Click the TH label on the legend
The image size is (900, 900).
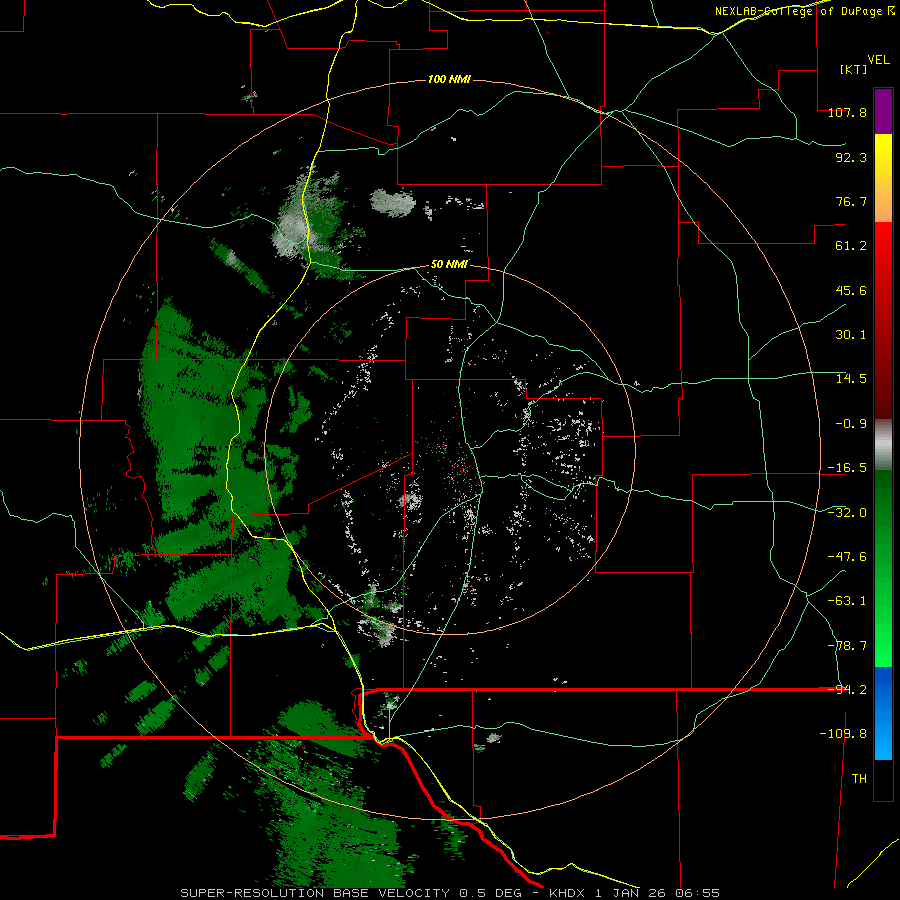pos(859,779)
